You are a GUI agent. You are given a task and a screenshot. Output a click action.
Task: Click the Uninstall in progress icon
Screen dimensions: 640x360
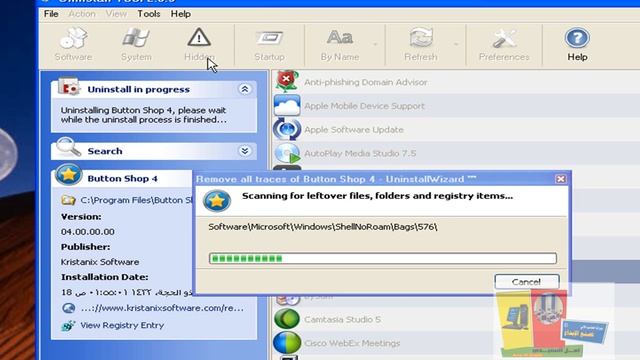coord(68,87)
